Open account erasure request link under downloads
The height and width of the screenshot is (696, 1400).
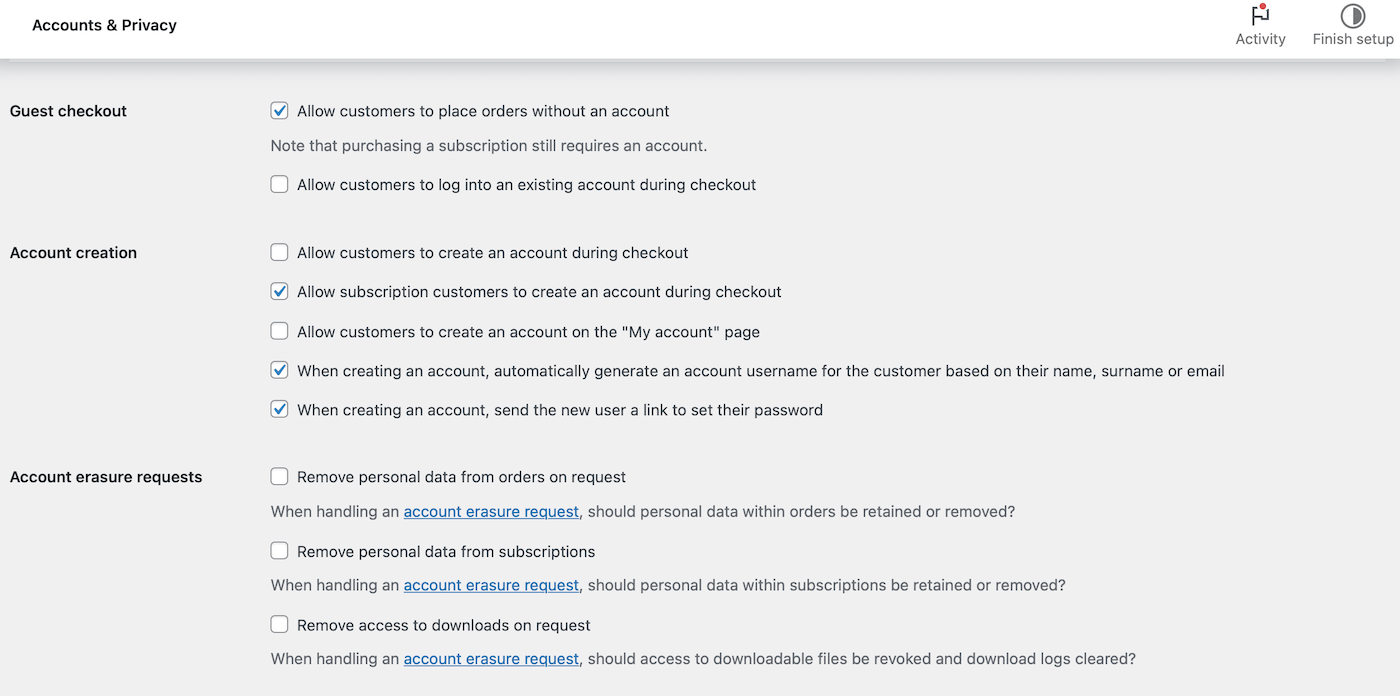click(x=491, y=660)
